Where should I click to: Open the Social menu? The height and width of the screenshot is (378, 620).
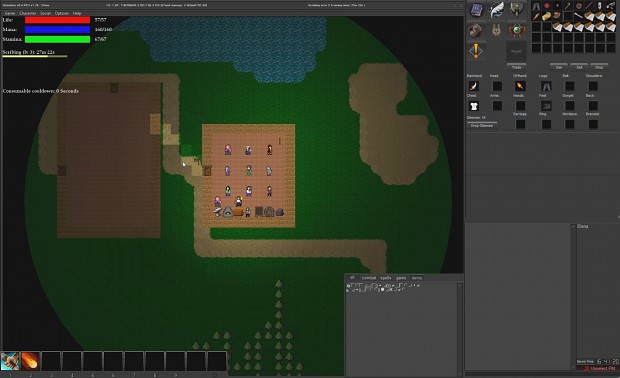tap(45, 13)
